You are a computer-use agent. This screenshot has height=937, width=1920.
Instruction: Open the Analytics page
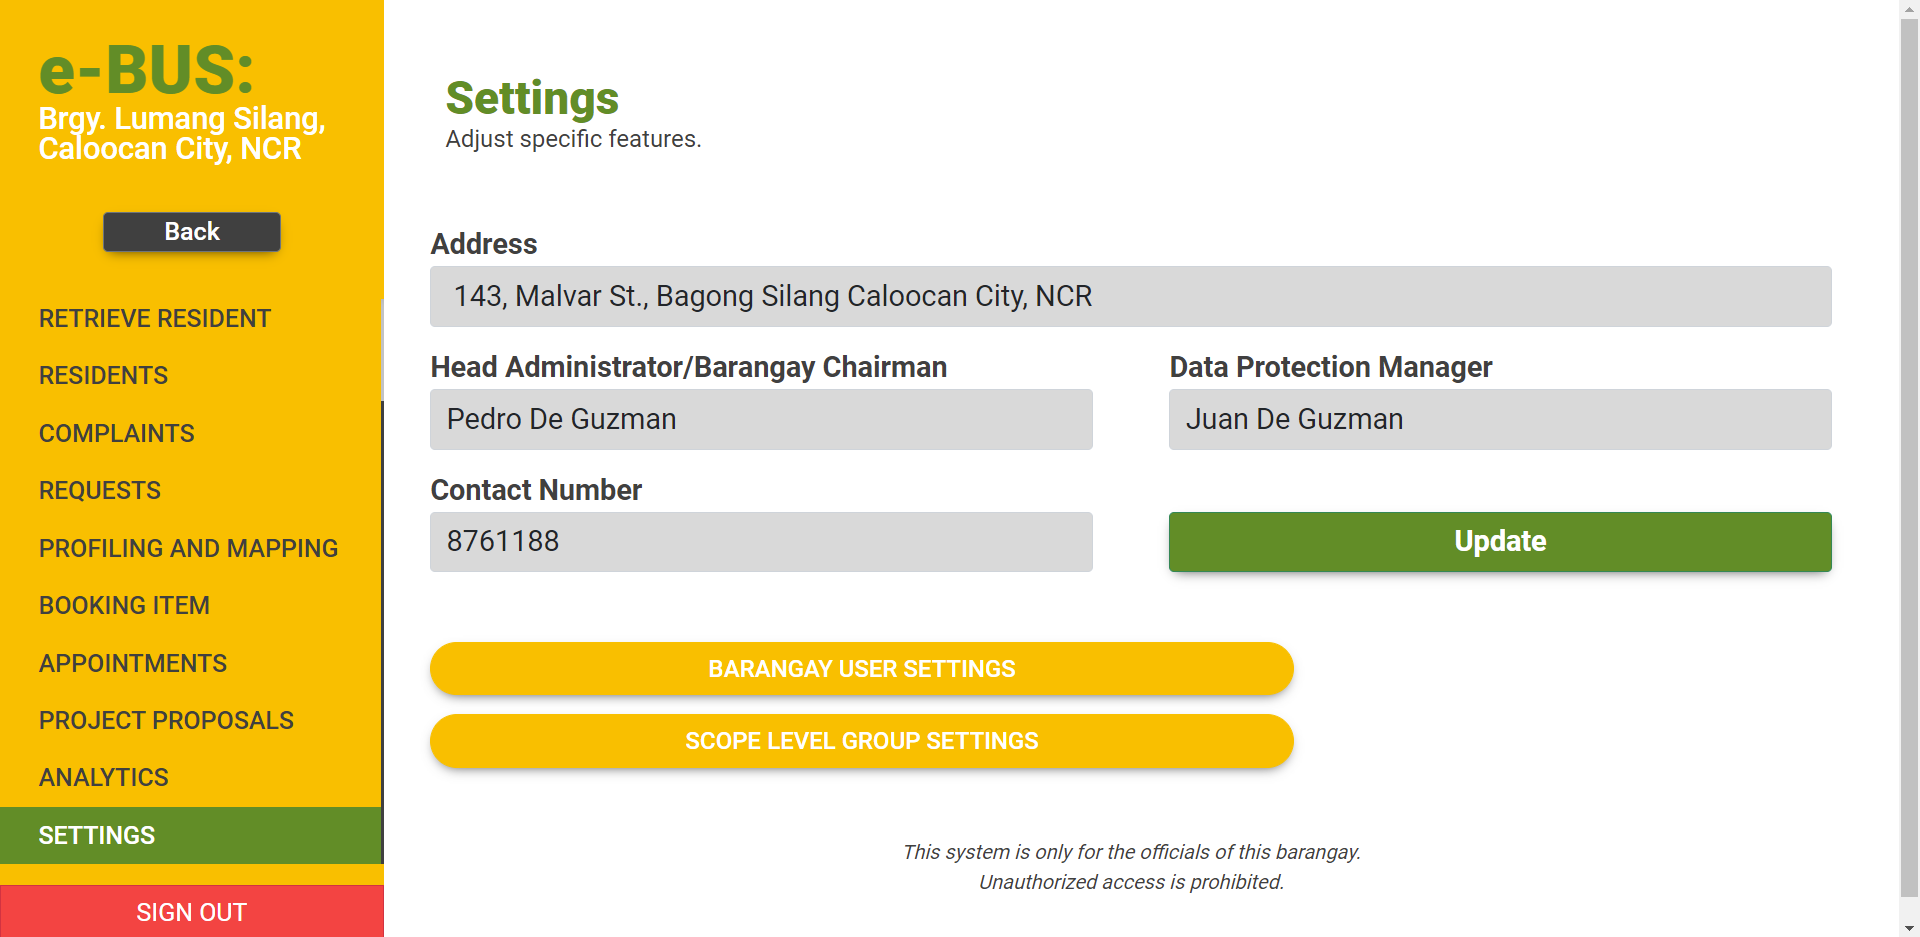point(104,778)
